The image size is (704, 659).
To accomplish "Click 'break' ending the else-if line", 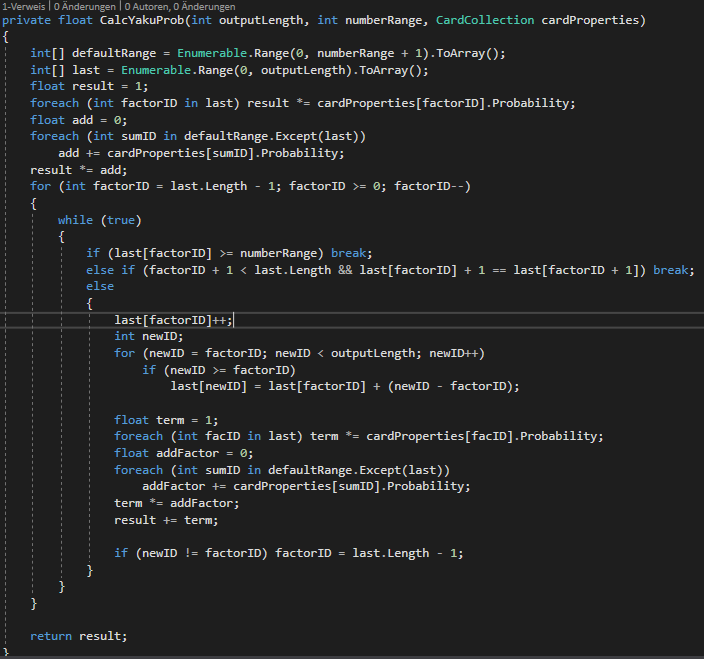I will coord(671,270).
